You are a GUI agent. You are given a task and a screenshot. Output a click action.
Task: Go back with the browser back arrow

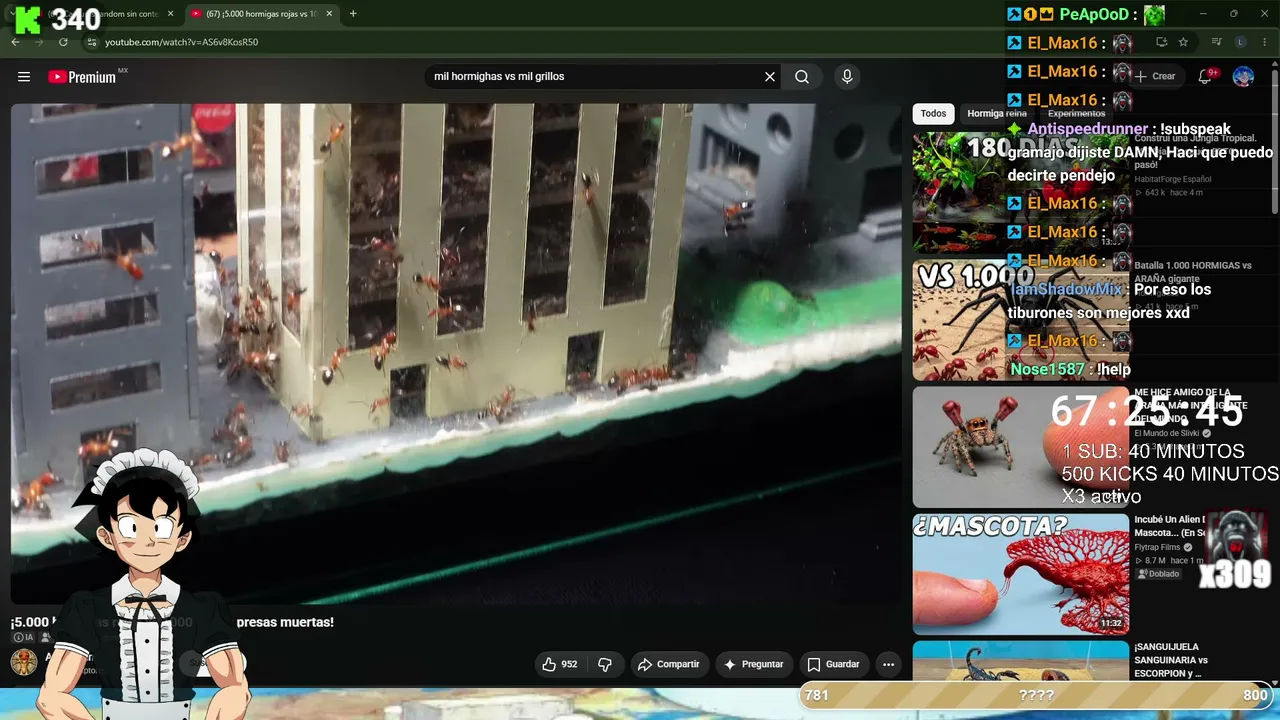point(15,42)
